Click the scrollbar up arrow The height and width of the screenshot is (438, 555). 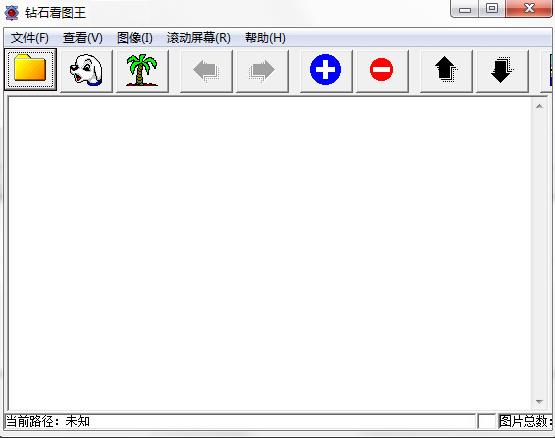point(539,106)
